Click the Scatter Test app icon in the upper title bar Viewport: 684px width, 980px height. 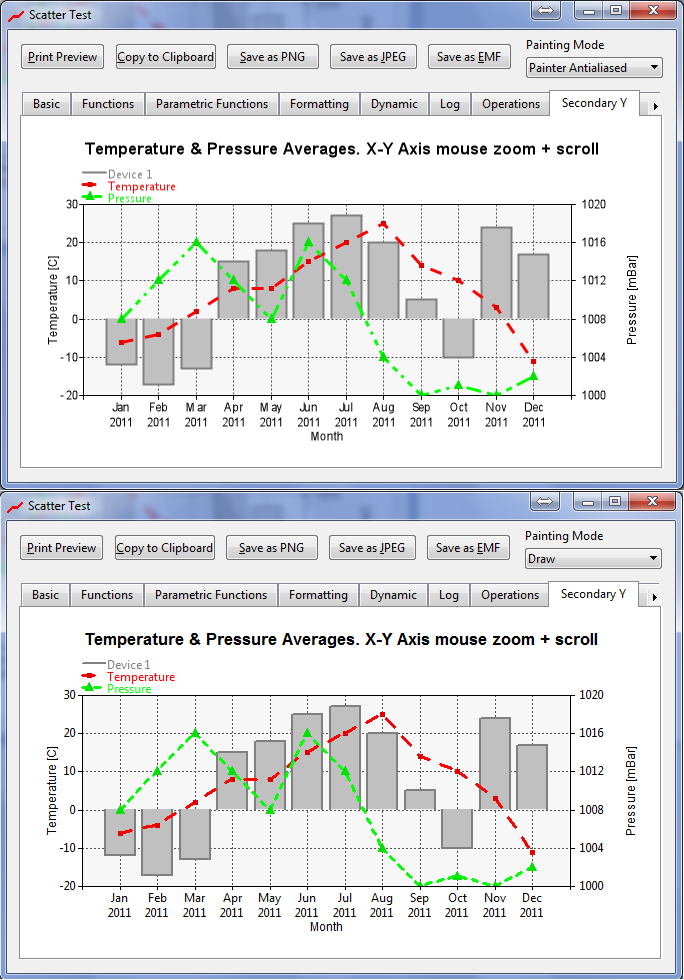(15, 14)
